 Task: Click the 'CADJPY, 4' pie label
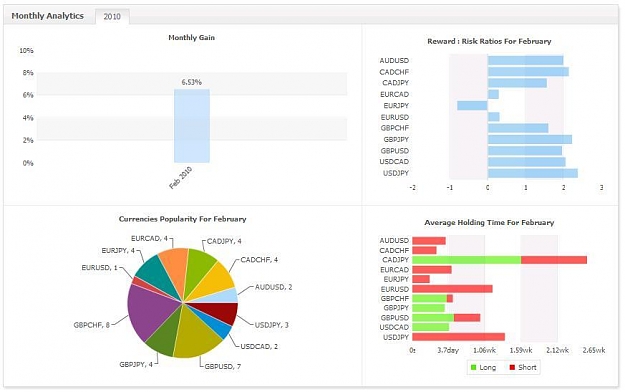[x=224, y=241]
